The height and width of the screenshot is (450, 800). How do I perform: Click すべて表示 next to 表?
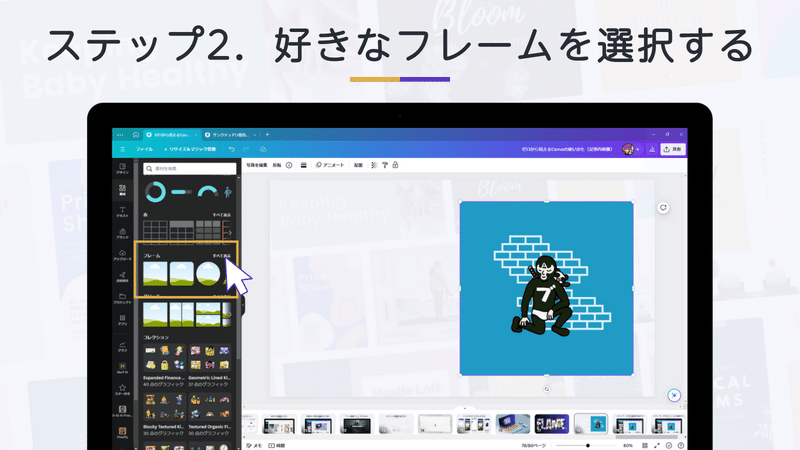click(x=221, y=215)
